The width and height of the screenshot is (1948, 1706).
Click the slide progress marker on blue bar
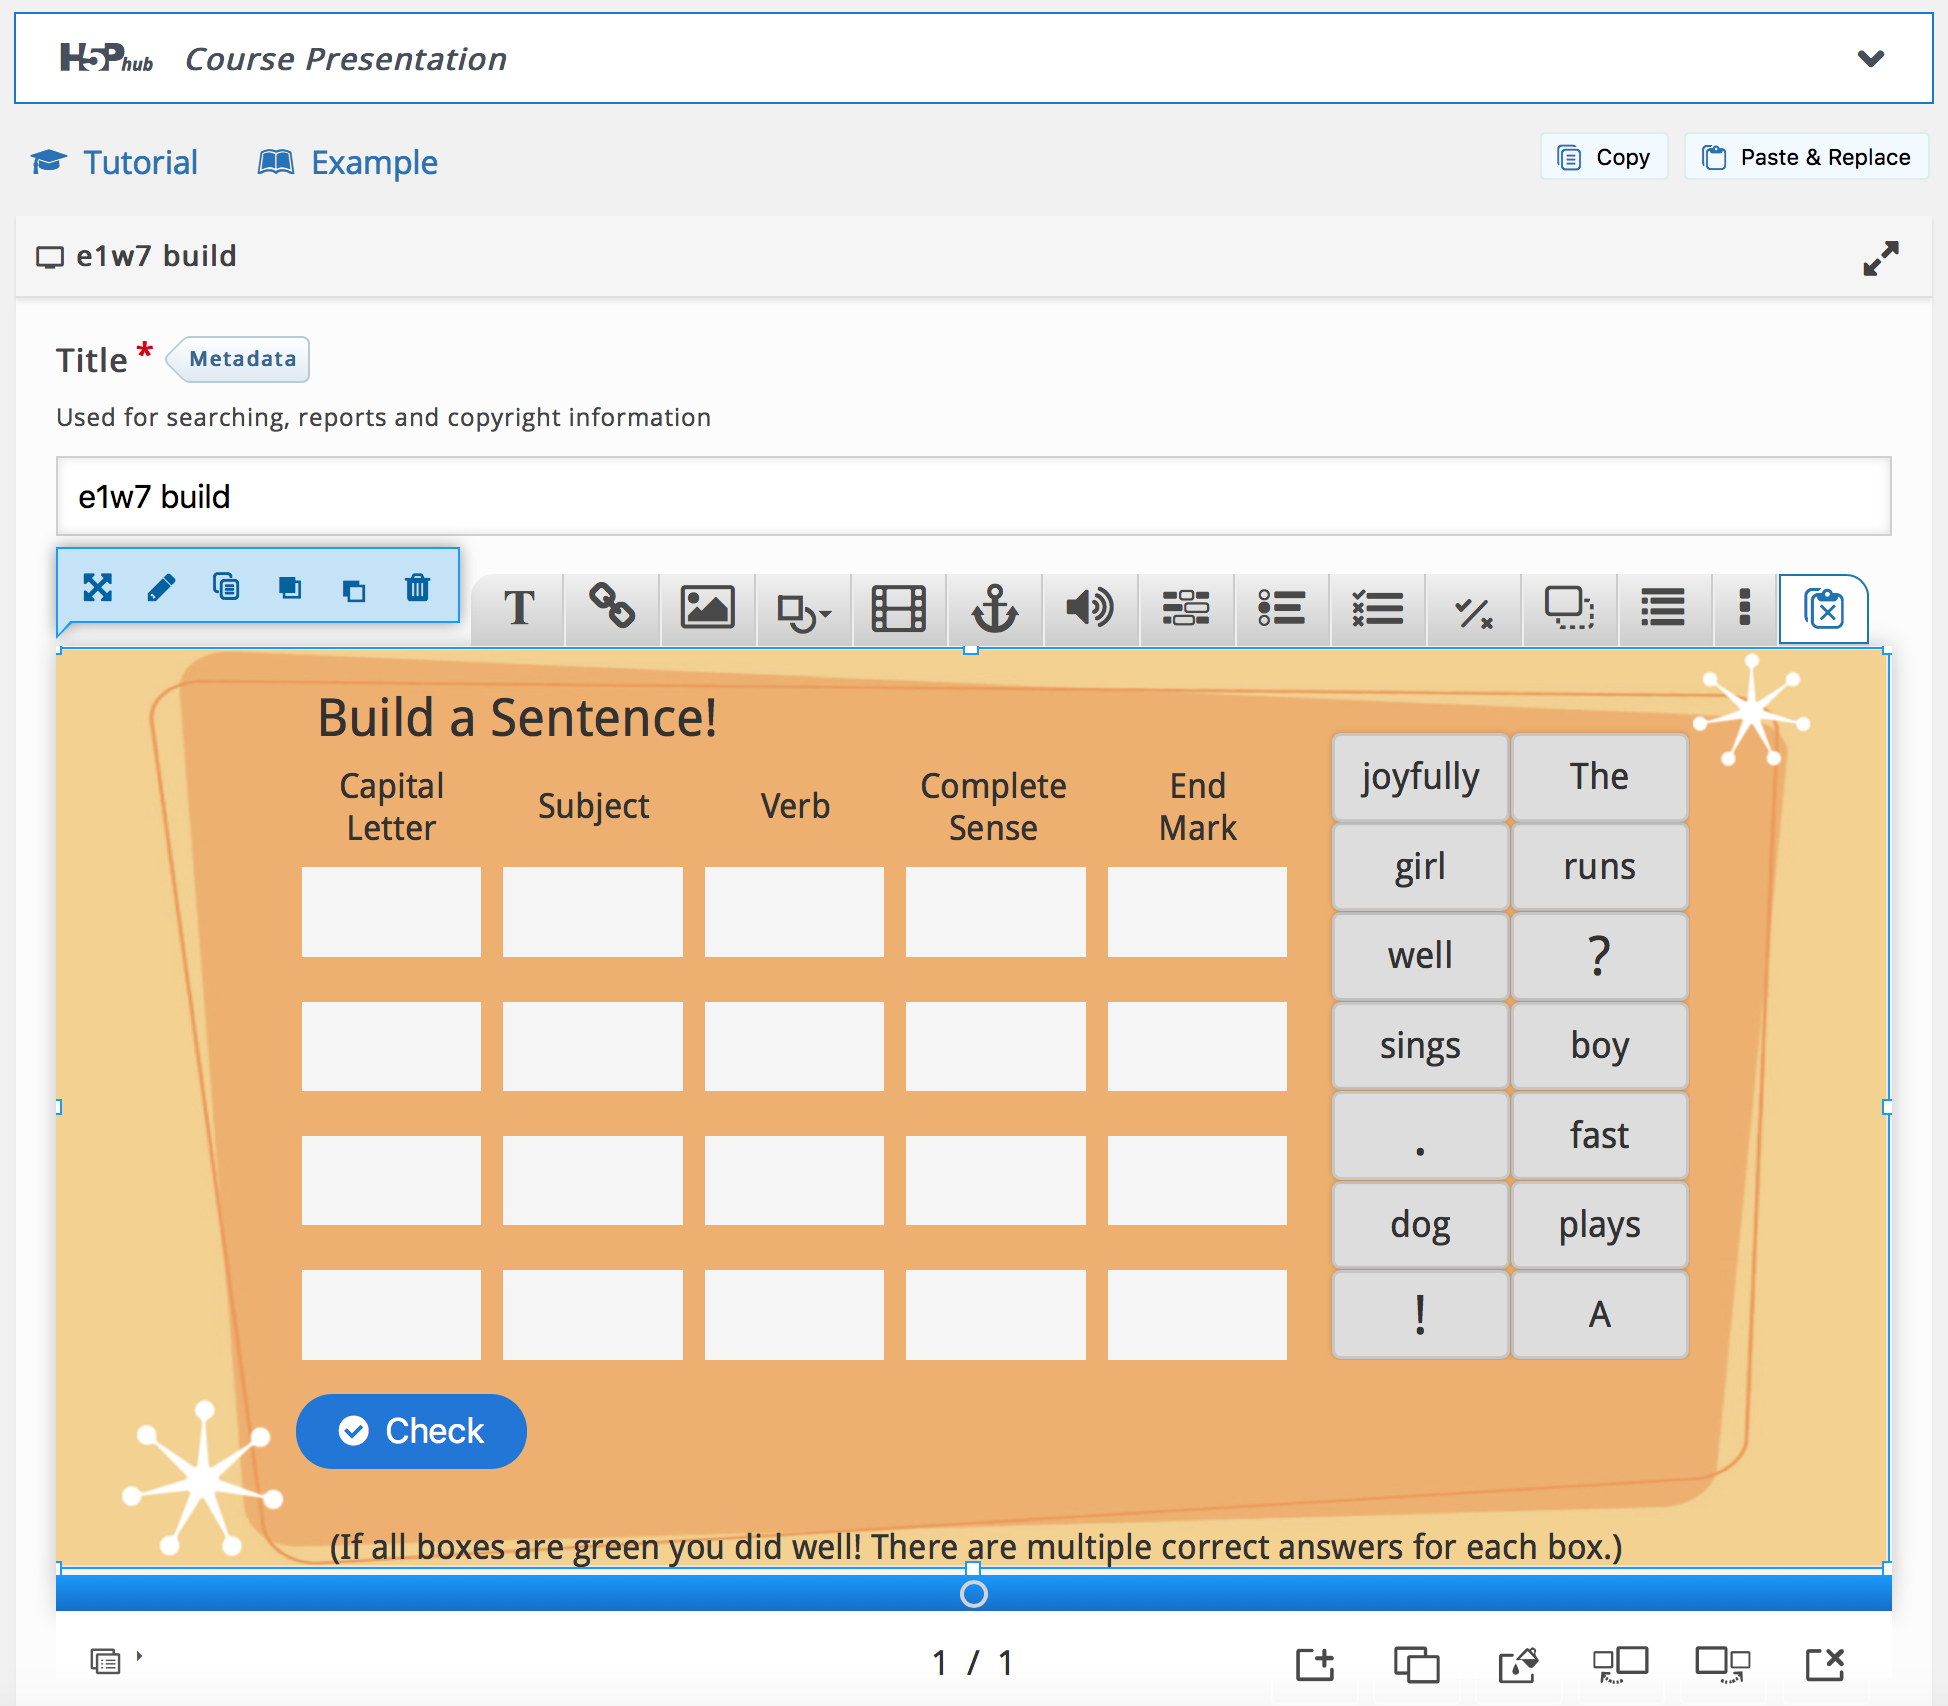973,1594
